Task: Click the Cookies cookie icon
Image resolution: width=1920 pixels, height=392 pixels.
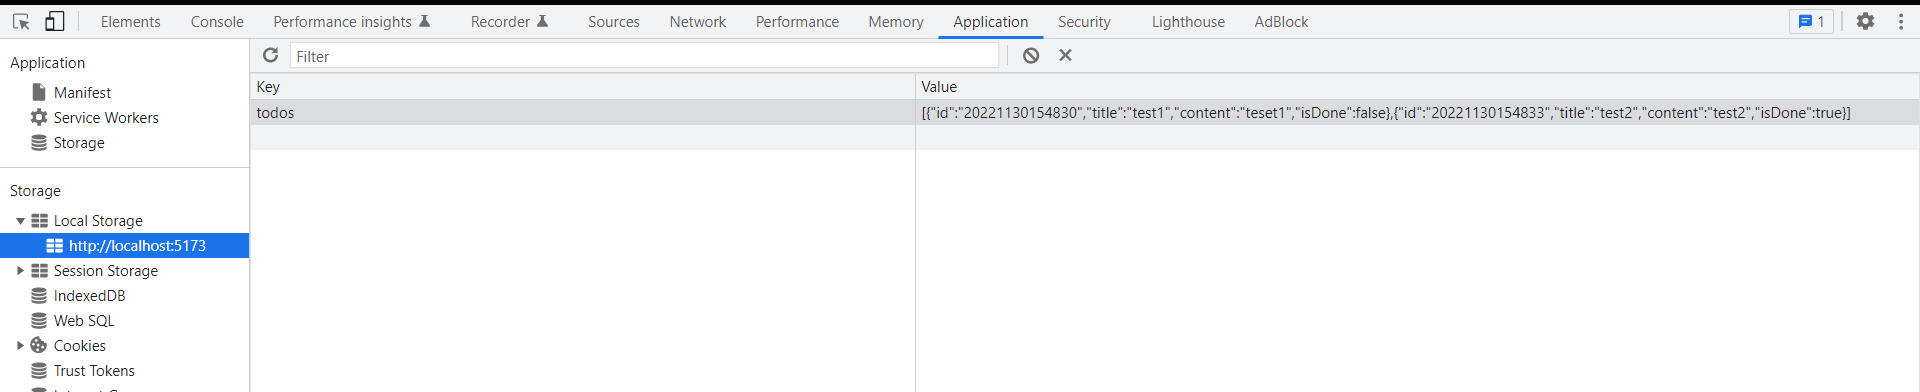Action: (x=39, y=345)
